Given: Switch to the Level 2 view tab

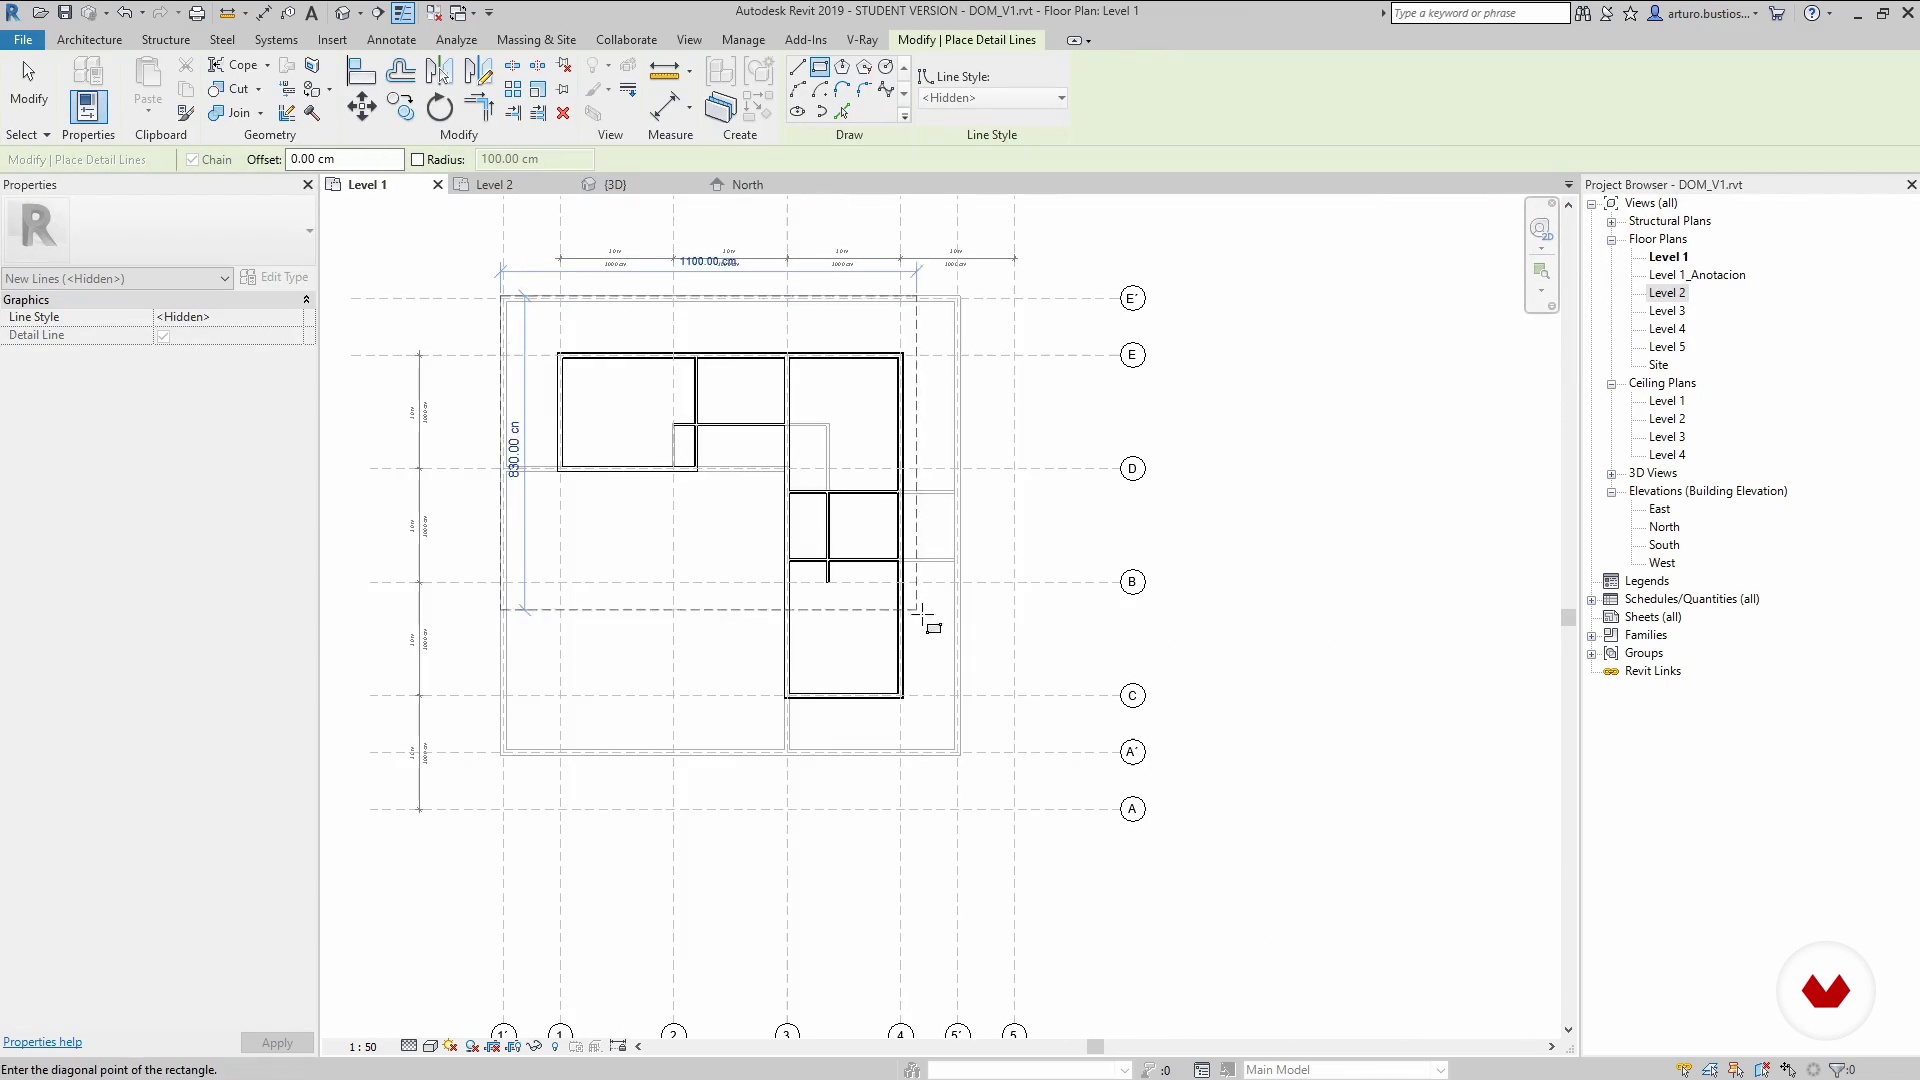Looking at the screenshot, I should 494,185.
